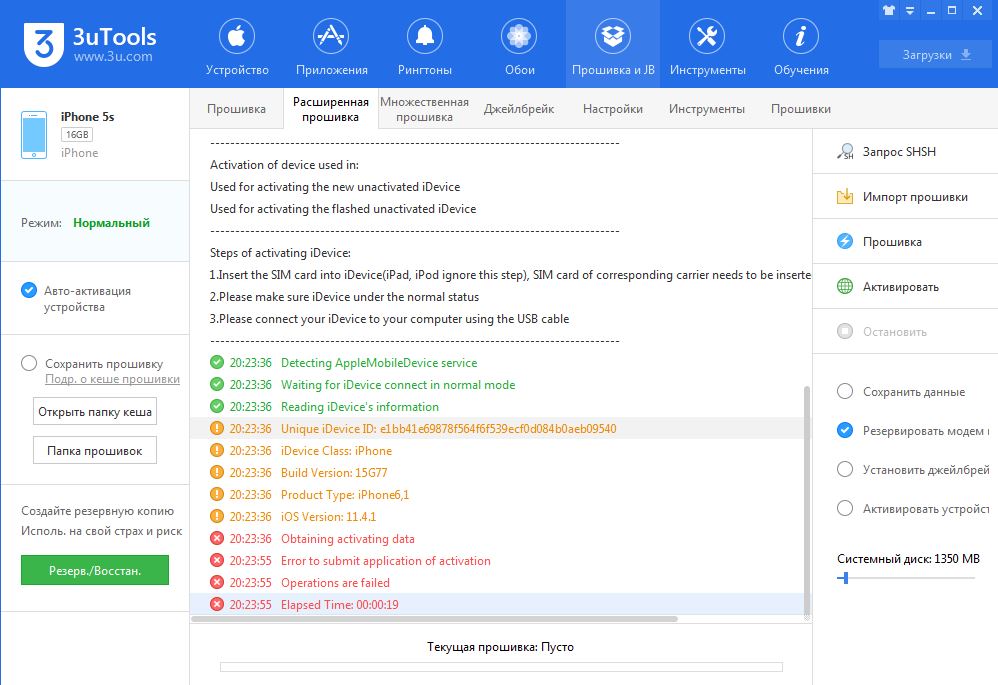
Task: Switch to the Настройки tab
Action: click(x=613, y=109)
